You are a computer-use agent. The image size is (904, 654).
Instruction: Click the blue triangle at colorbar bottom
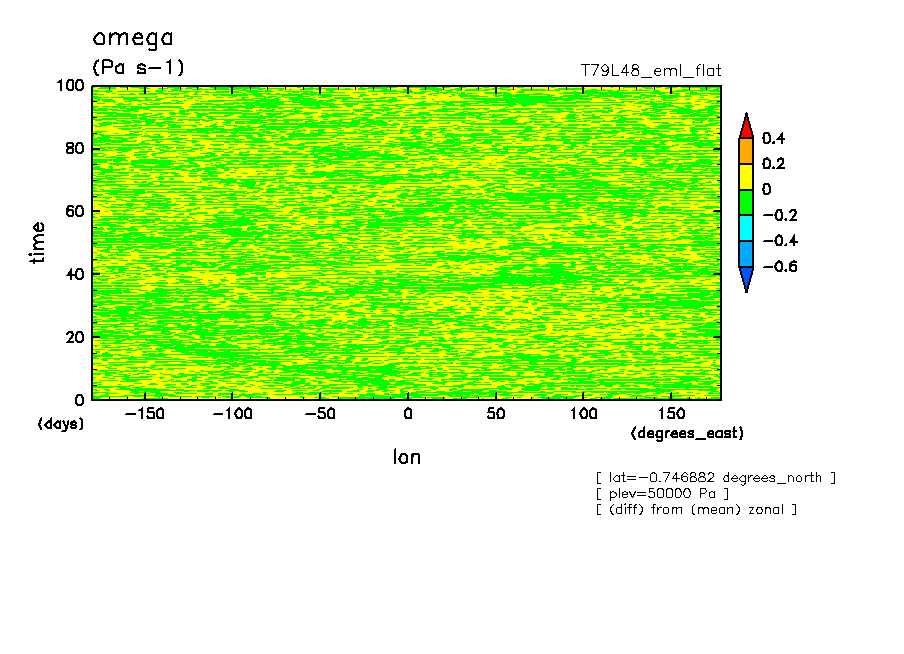tap(745, 279)
